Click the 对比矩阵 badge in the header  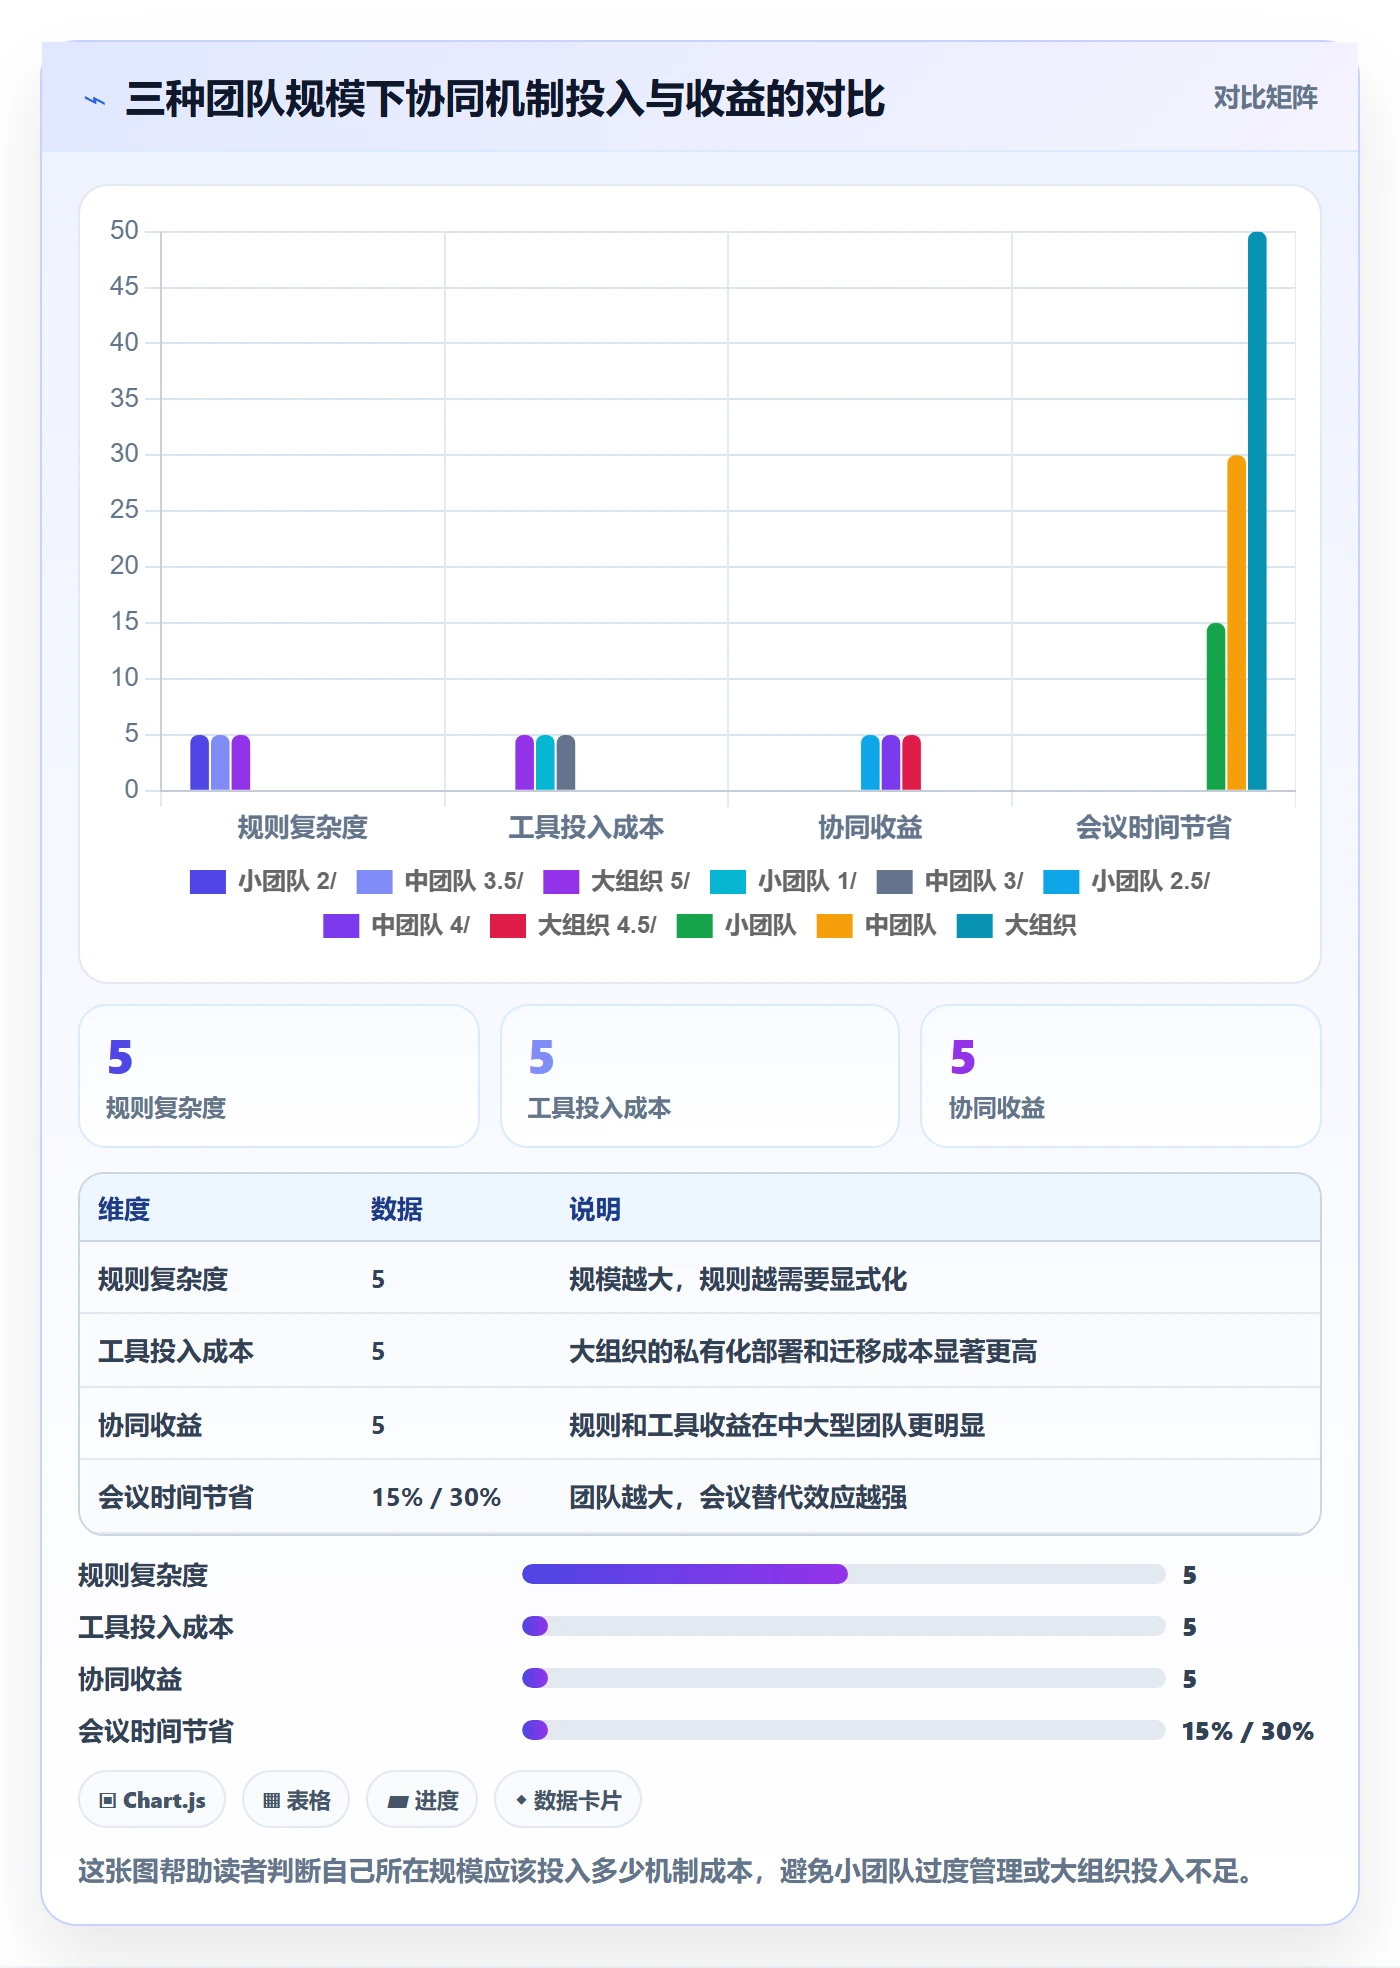point(1265,98)
